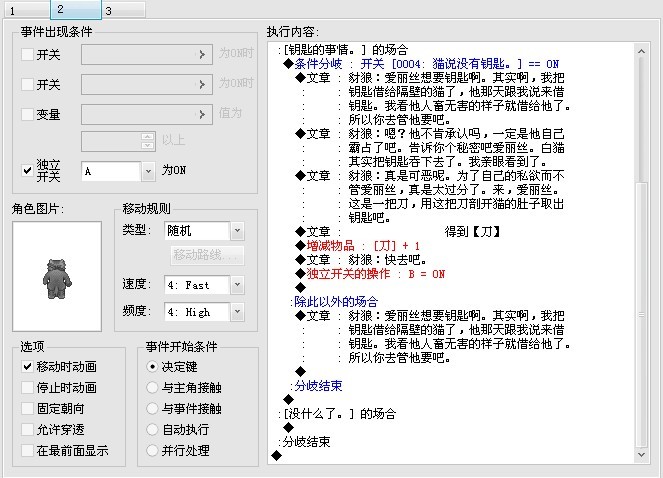Select the [没什么了。] 的场合 line
The width and height of the screenshot is (663, 478).
click(337, 414)
